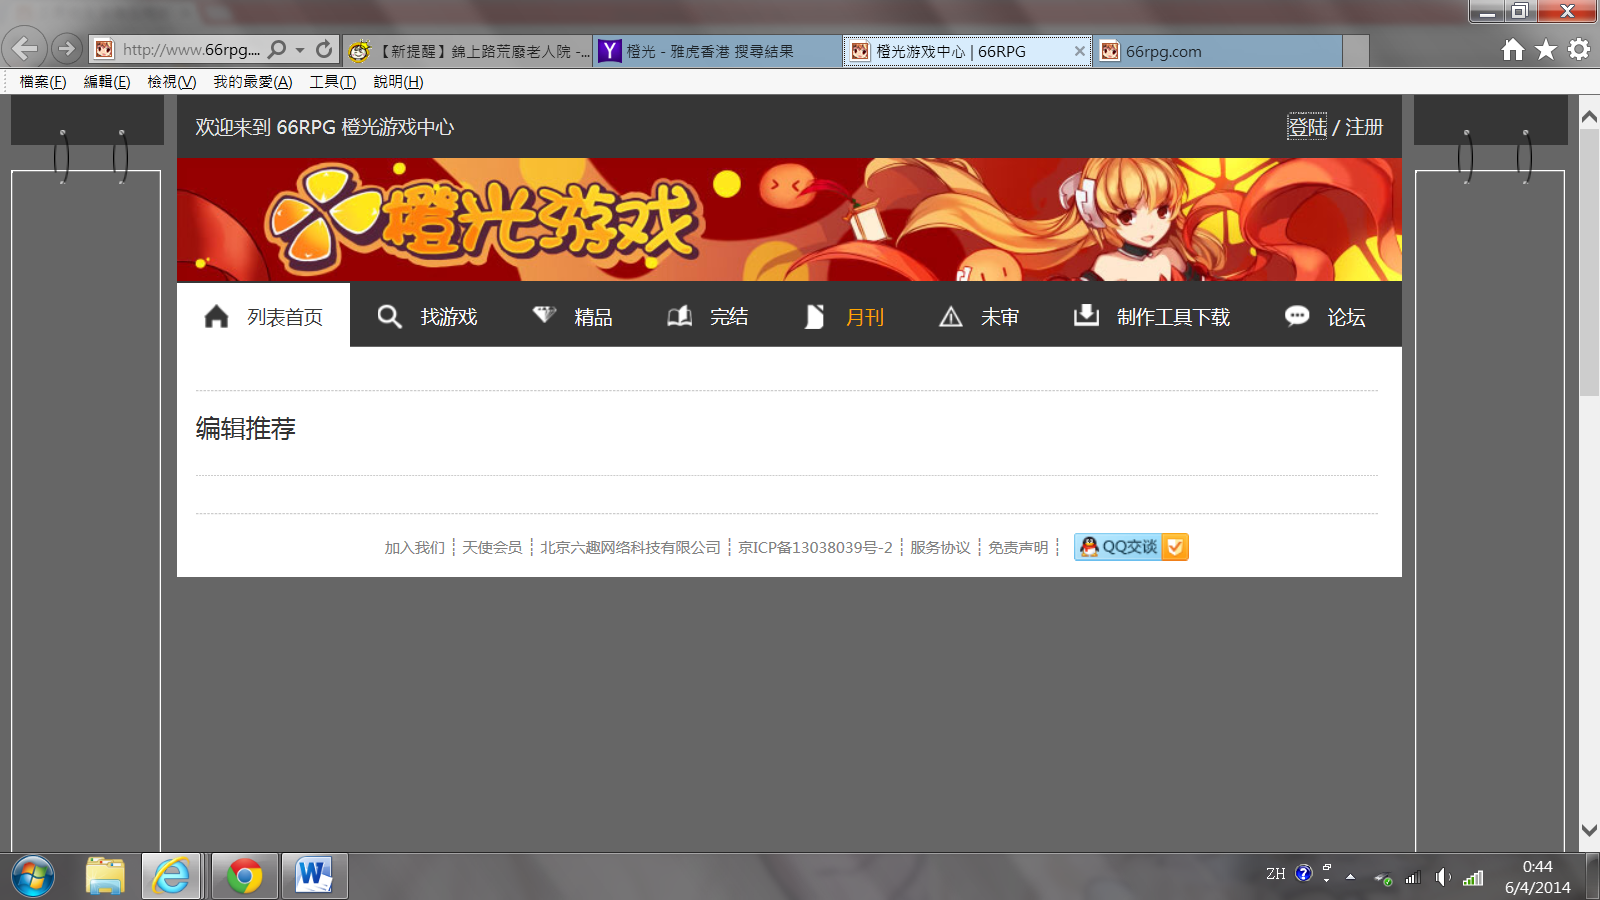
Task: Open File Explorer from the taskbar
Action: click(x=105, y=876)
